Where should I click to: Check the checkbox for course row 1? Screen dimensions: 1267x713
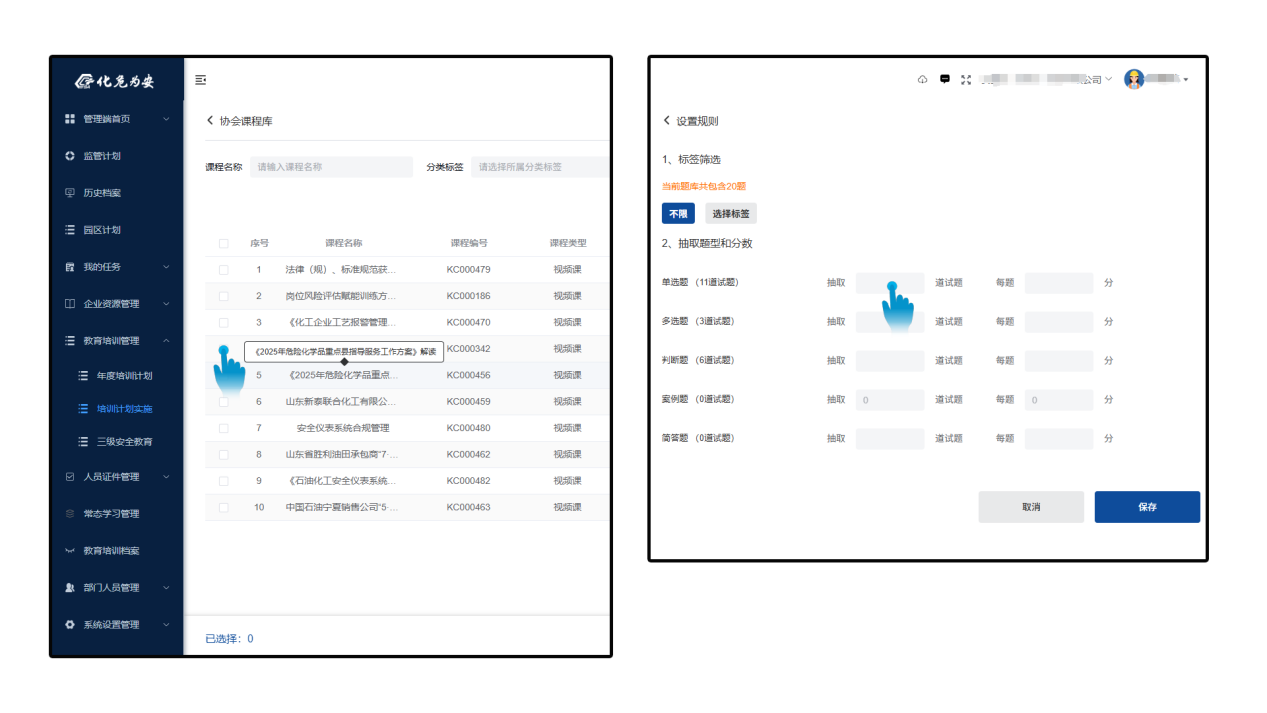coord(223,270)
